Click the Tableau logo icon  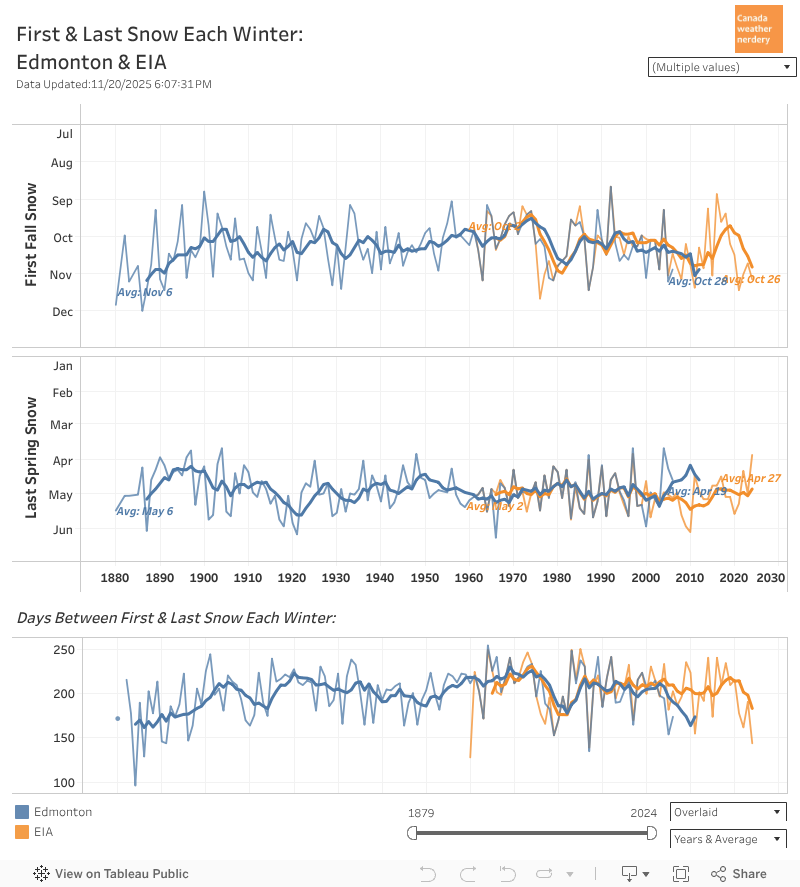point(41,873)
